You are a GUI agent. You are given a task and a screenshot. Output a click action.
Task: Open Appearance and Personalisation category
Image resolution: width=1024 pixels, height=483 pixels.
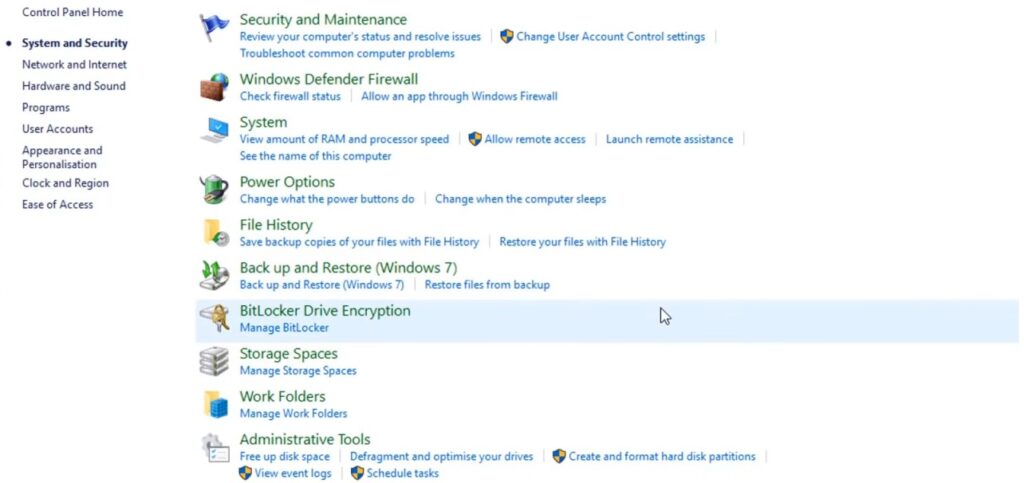pos(62,157)
